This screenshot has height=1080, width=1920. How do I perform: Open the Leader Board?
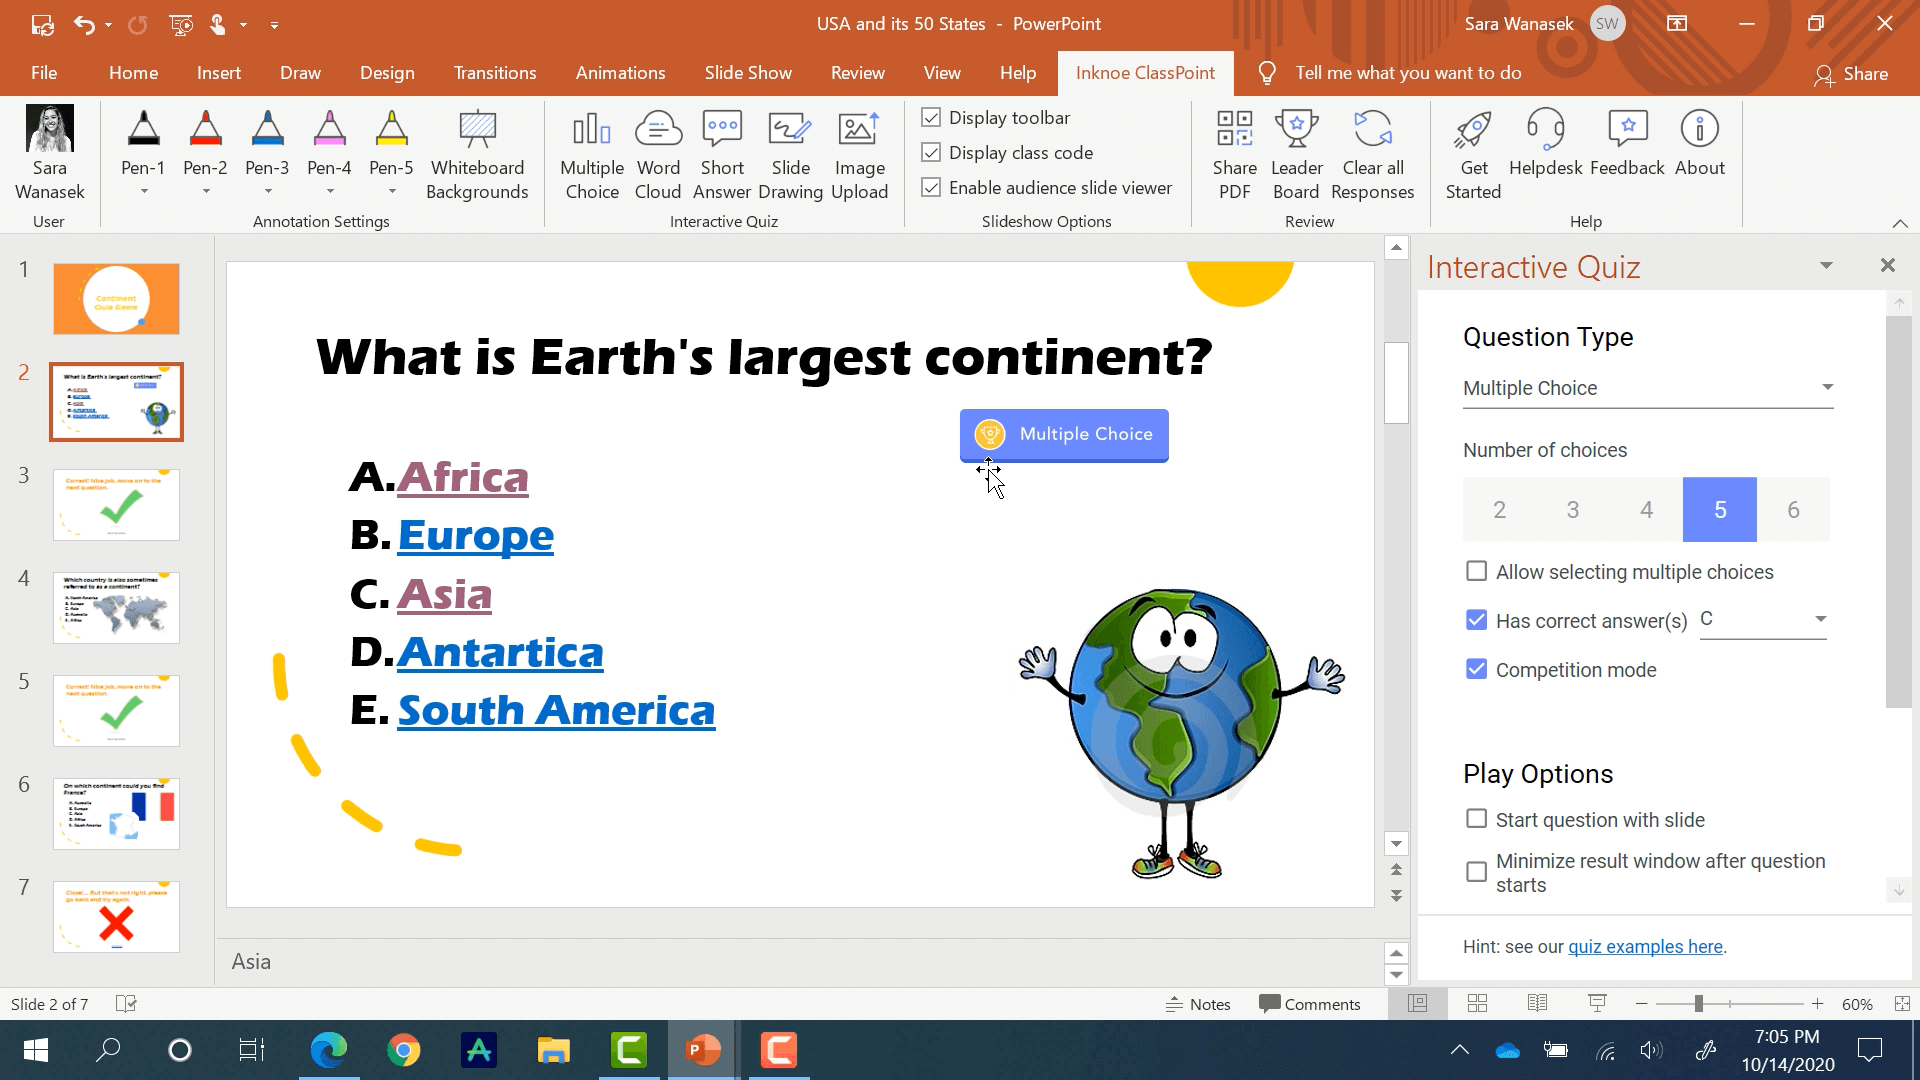1296,155
